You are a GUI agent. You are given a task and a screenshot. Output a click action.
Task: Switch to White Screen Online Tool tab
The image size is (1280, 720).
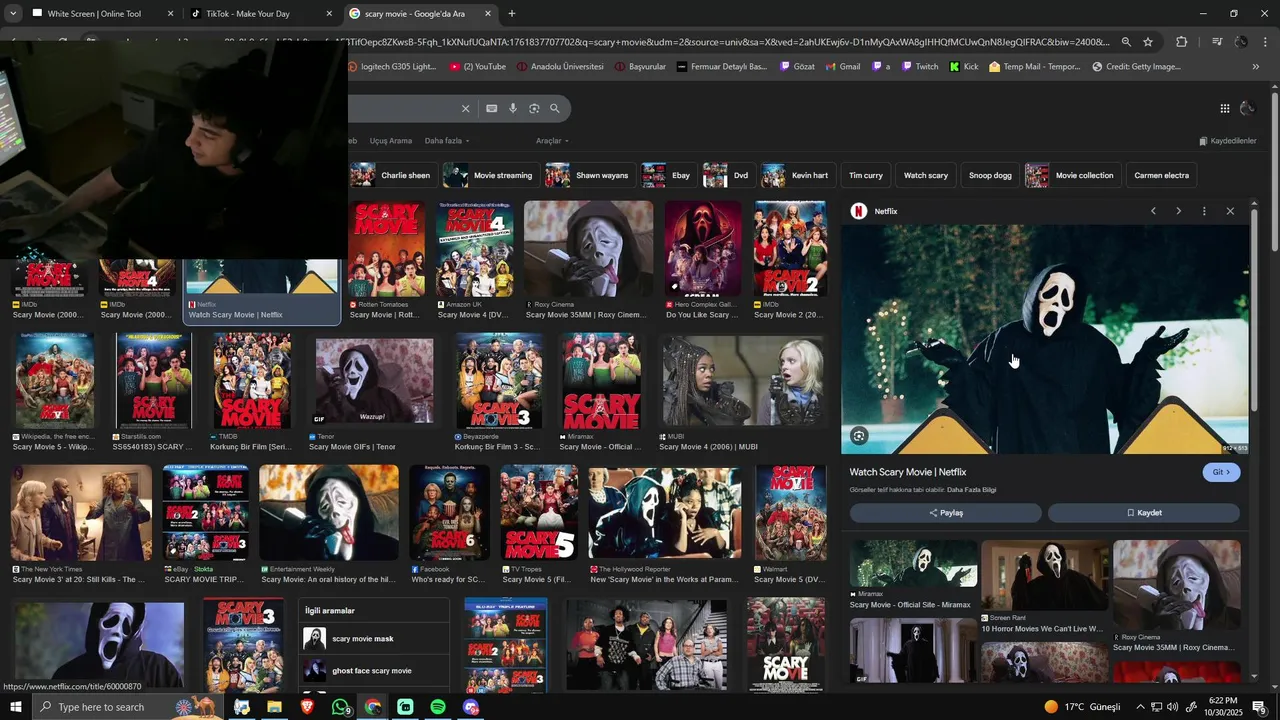[100, 14]
